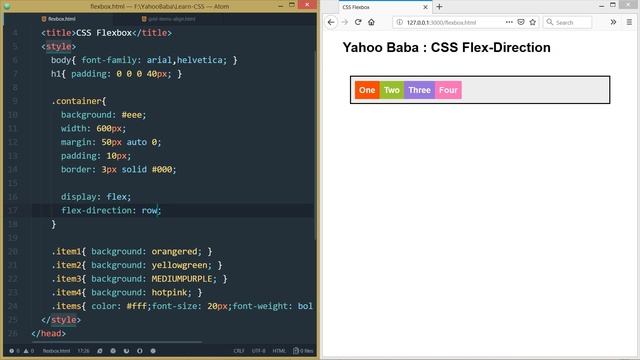The image size is (640, 360).
Task: Click the forward navigation arrow in Firefox
Action: point(345,22)
